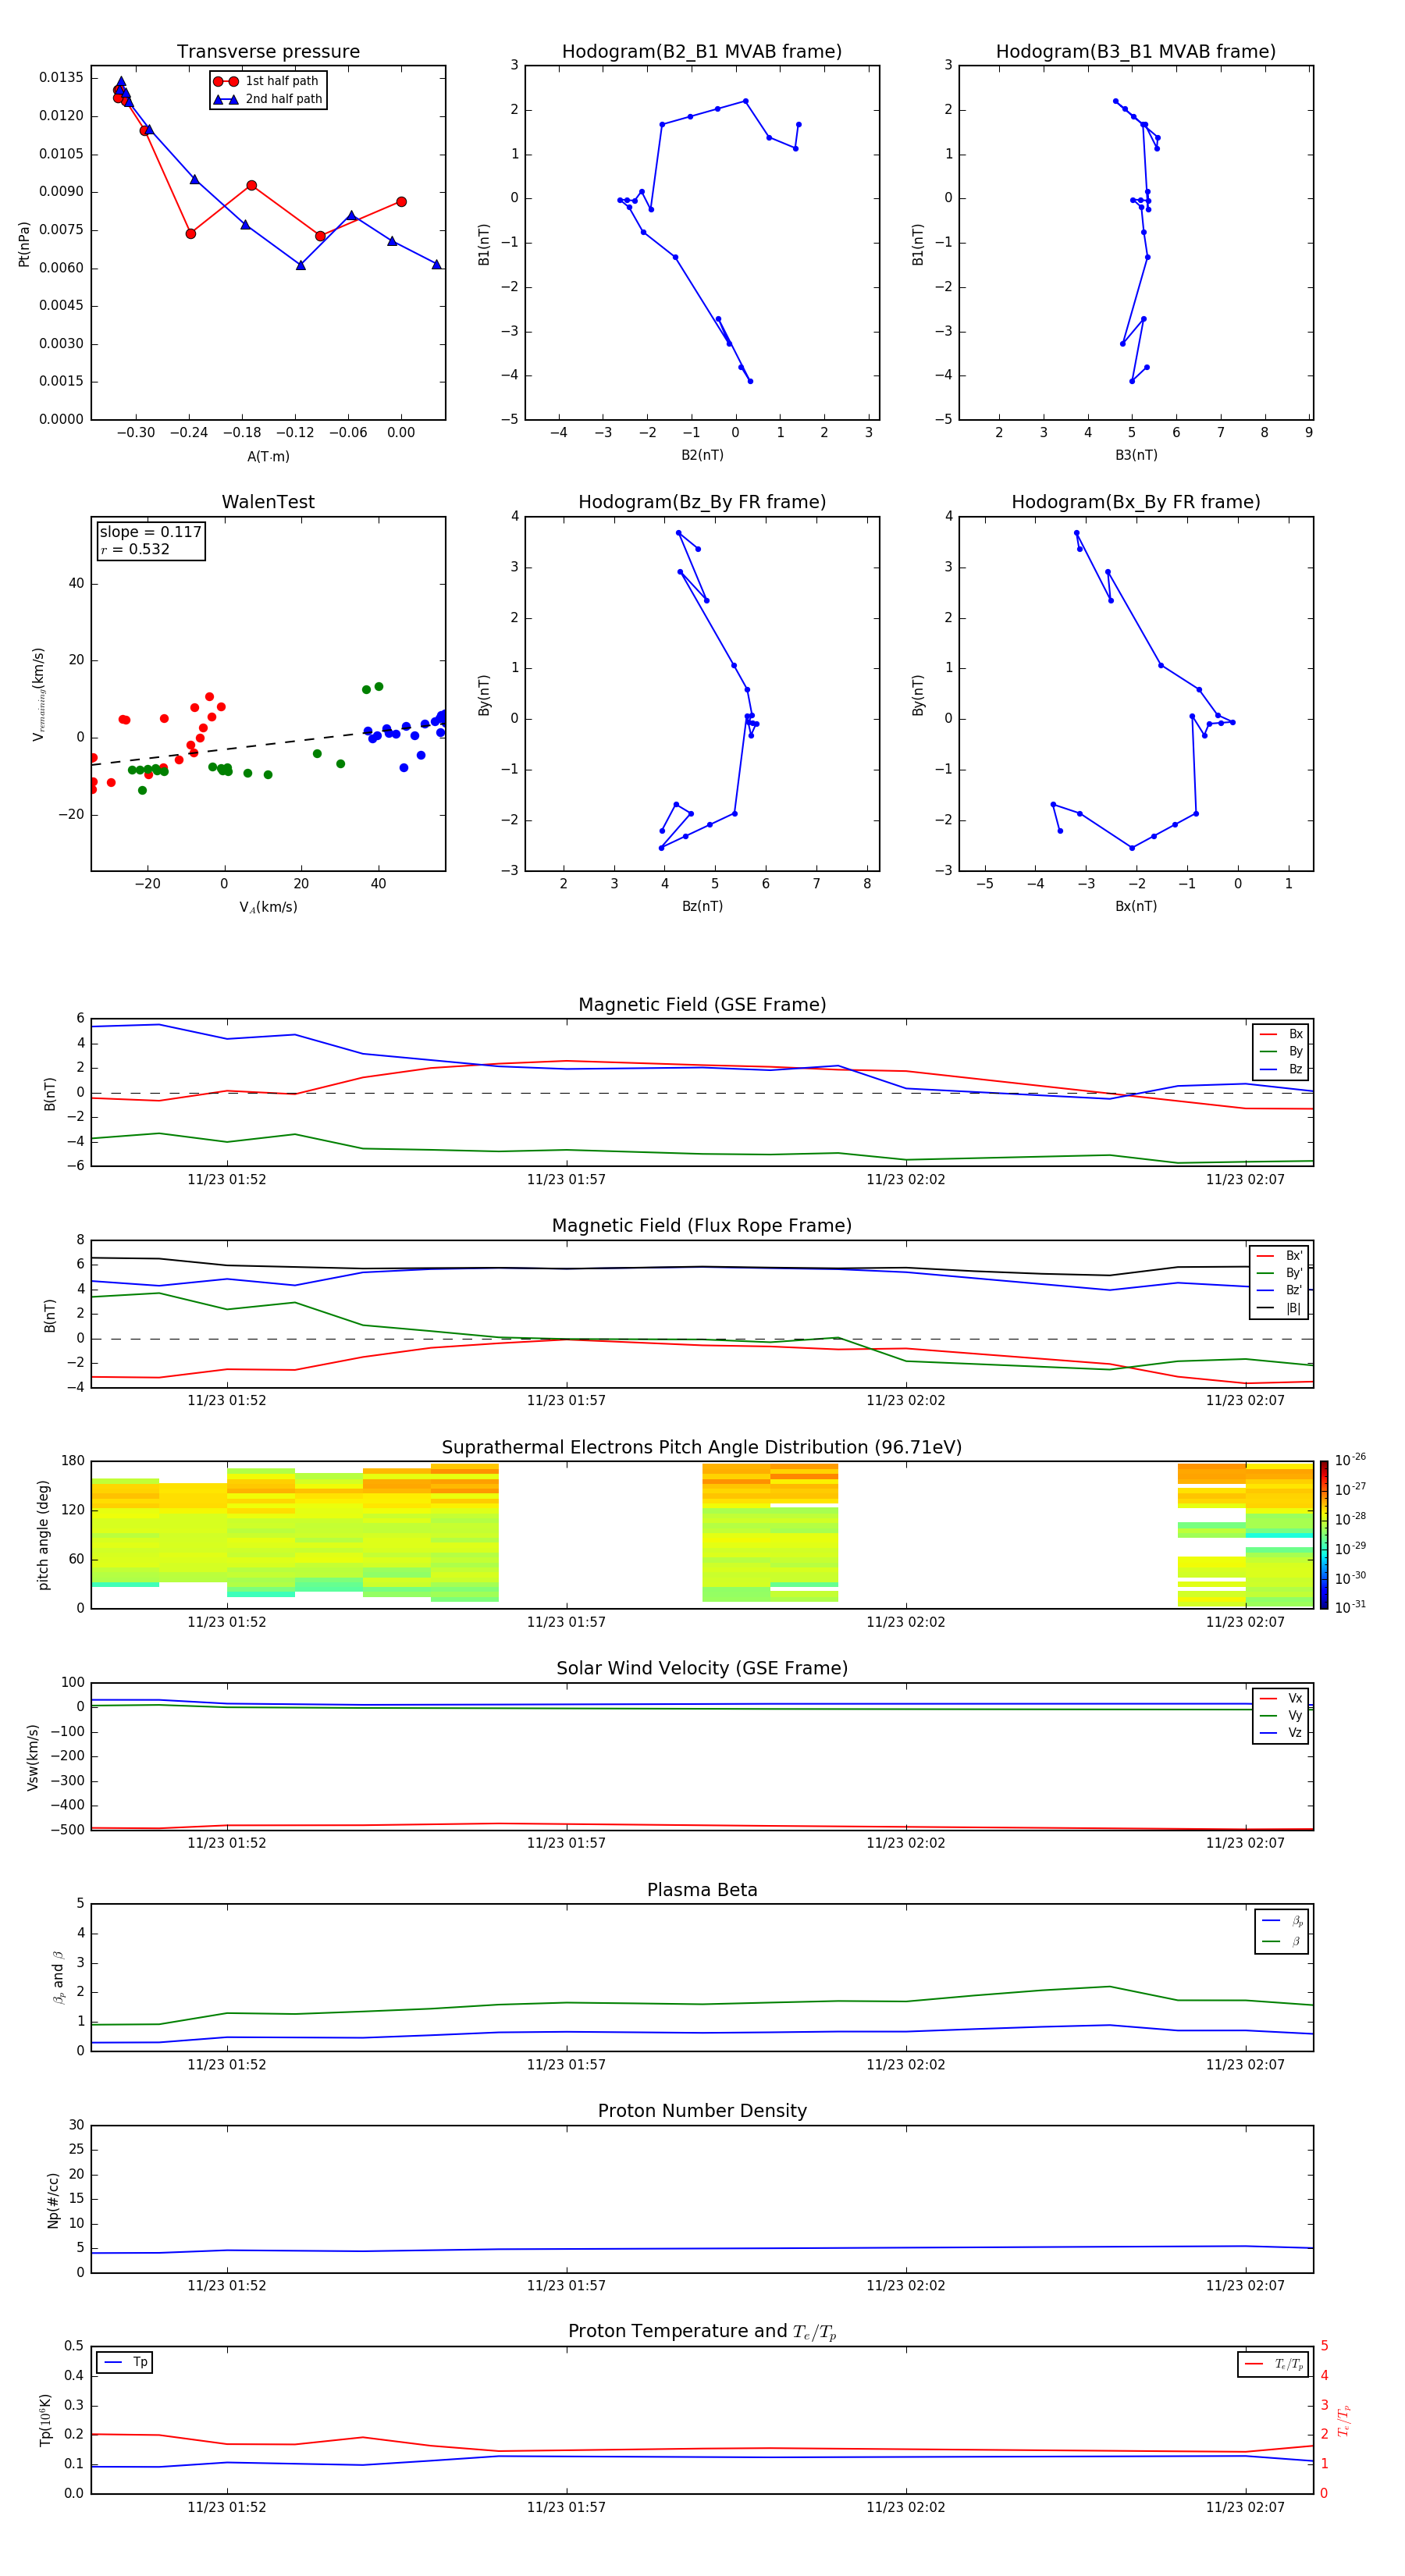
Task: Click 'pitch angle (deg)' axis label
Action: point(43,1535)
